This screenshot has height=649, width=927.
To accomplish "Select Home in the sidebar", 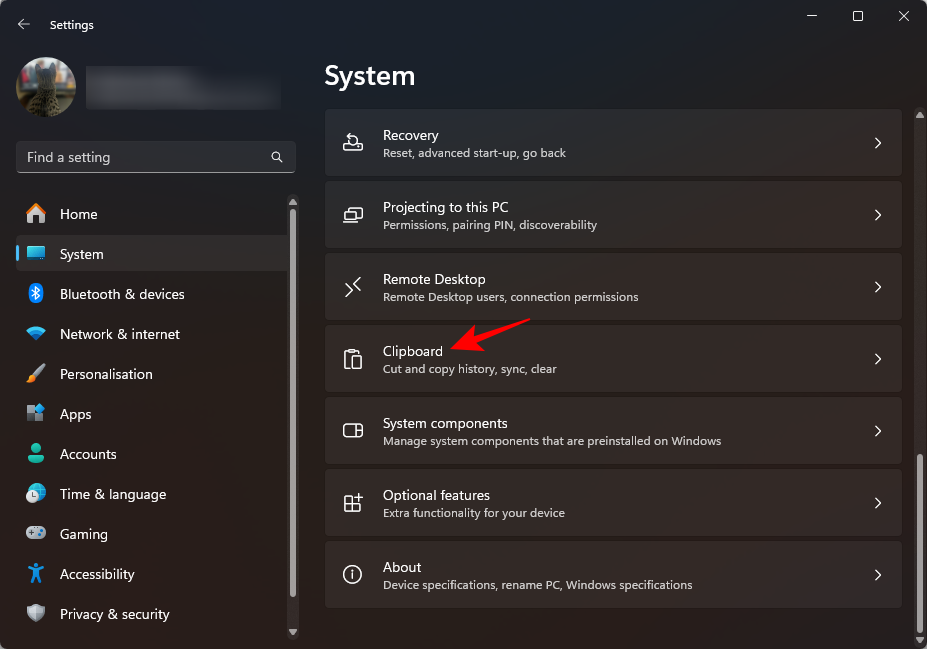I will coord(78,214).
